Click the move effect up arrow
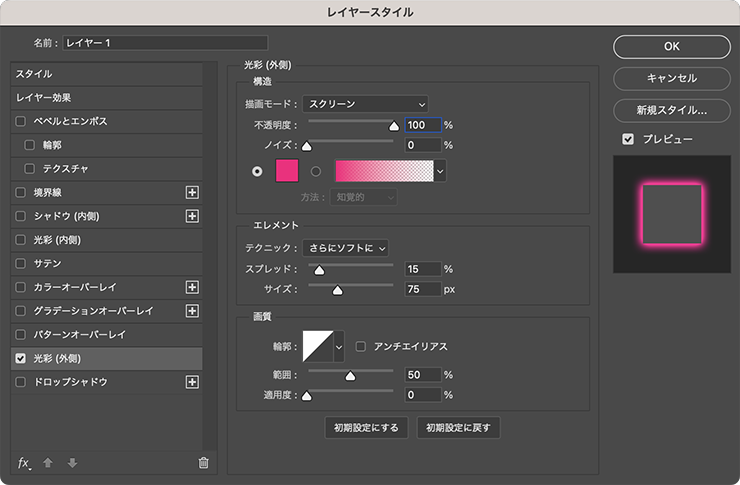This screenshot has width=740, height=485. coord(47,463)
